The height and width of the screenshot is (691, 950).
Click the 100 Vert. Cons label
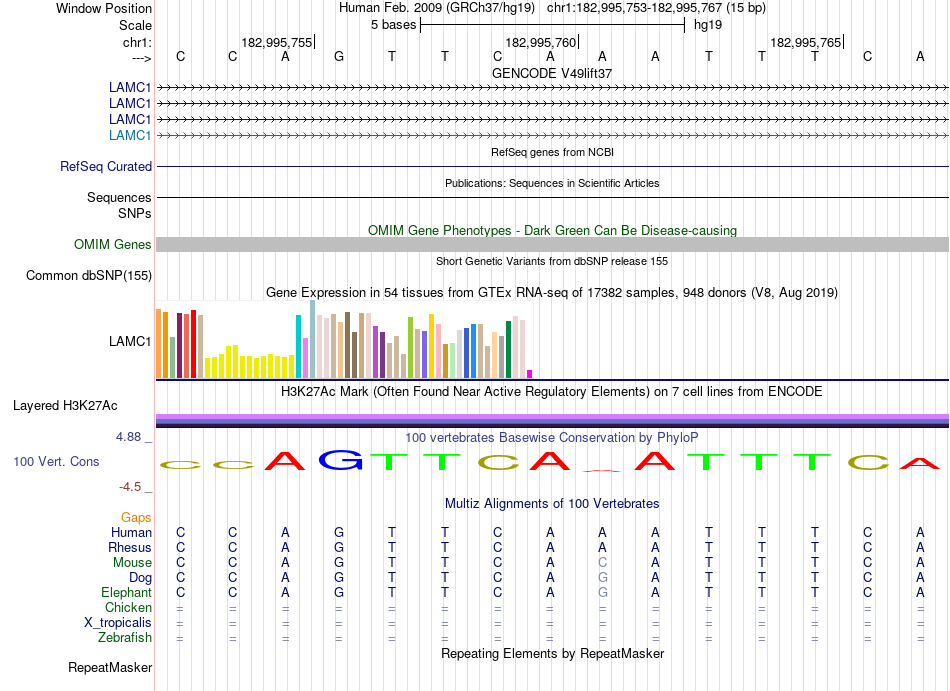tap(56, 461)
